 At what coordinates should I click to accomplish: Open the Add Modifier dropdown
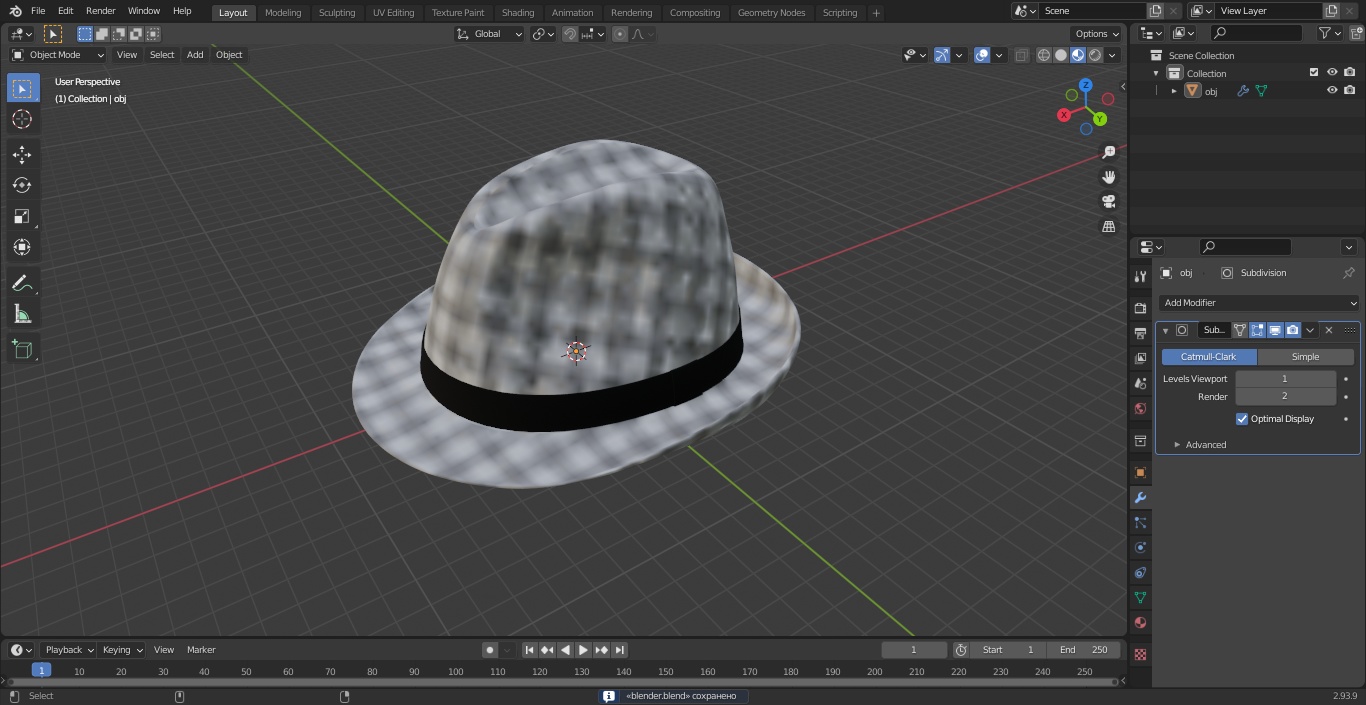[1260, 303]
